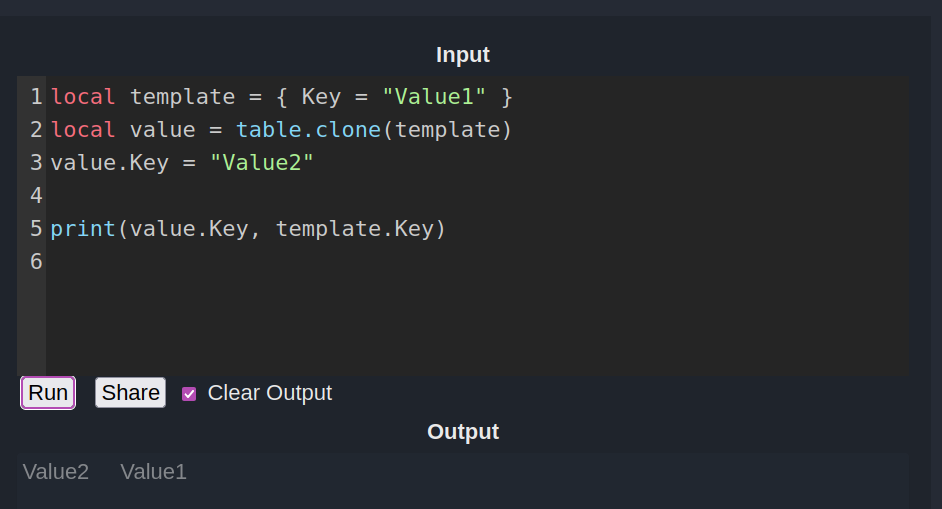Viewport: 942px width, 509px height.
Task: Click the Input heading
Action: click(x=463, y=55)
